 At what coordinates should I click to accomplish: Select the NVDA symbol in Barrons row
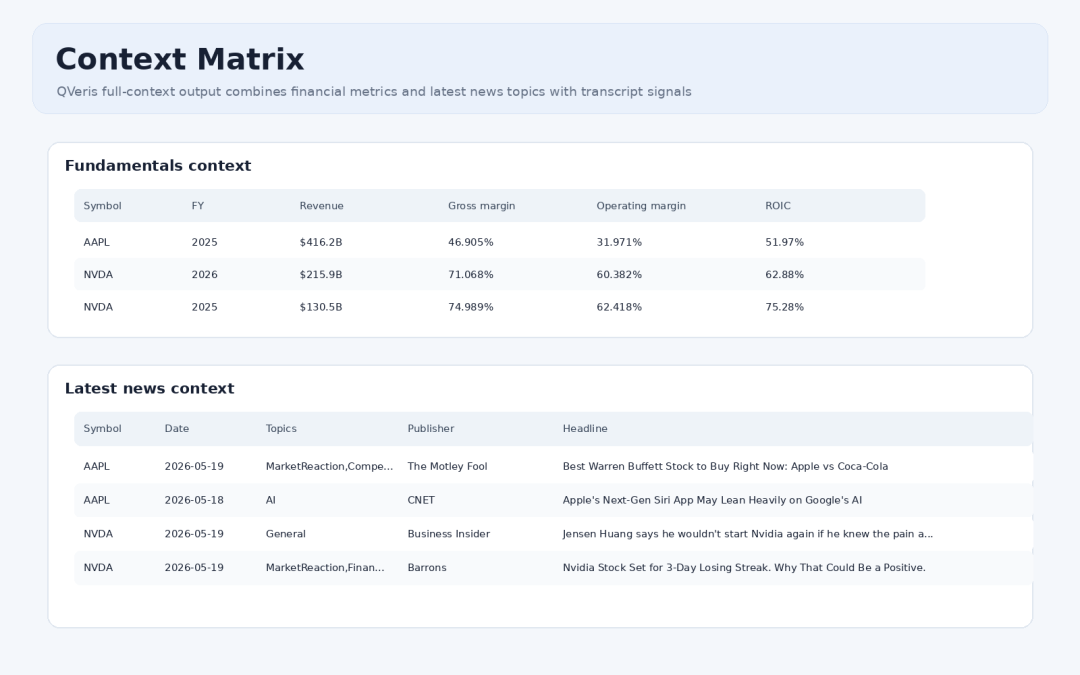click(x=98, y=568)
